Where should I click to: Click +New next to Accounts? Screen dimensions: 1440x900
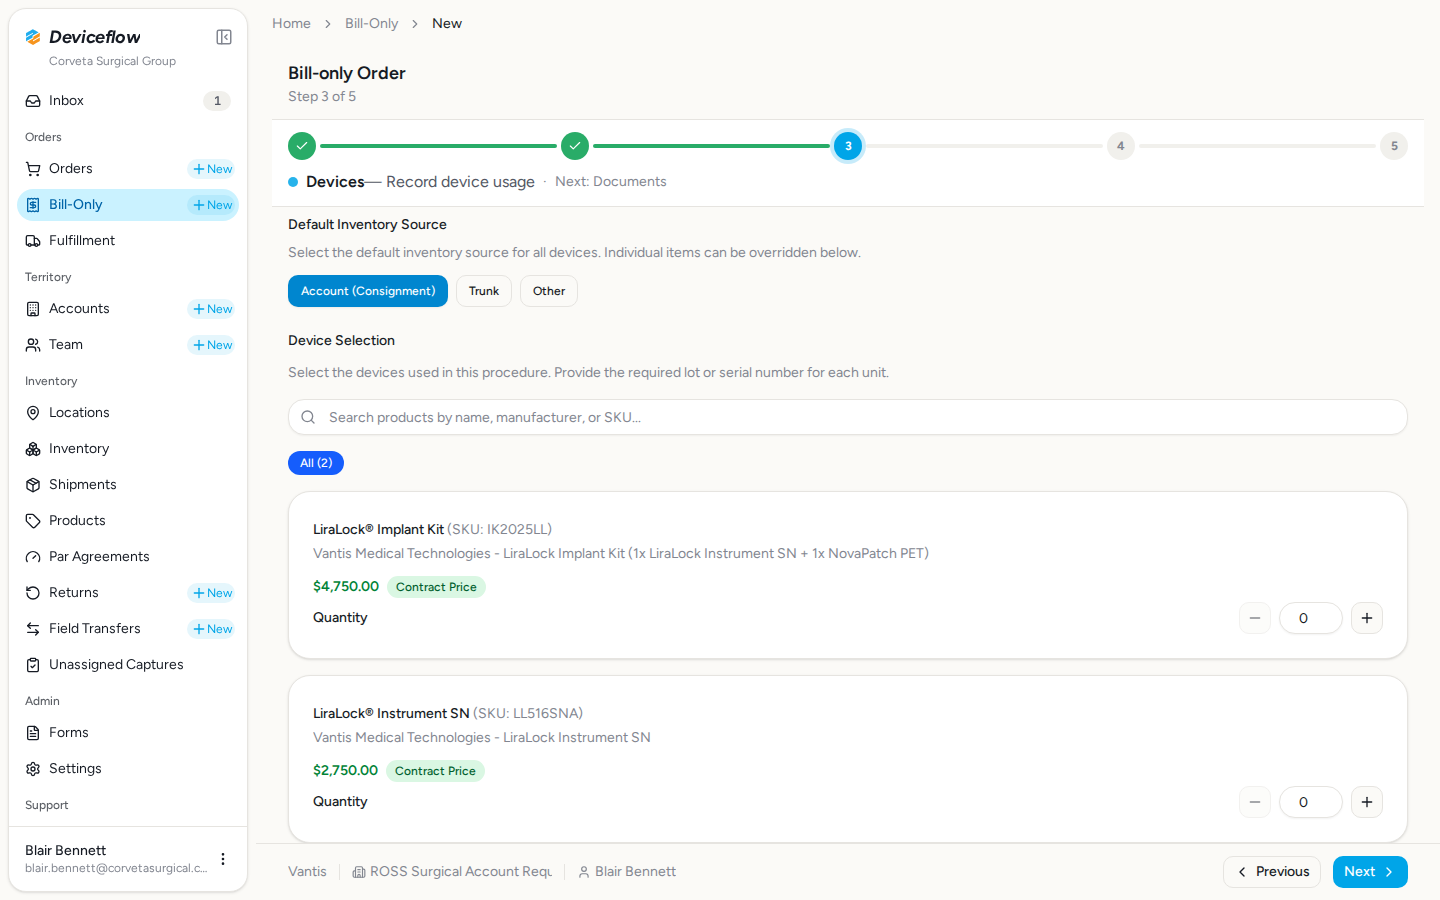(x=212, y=309)
